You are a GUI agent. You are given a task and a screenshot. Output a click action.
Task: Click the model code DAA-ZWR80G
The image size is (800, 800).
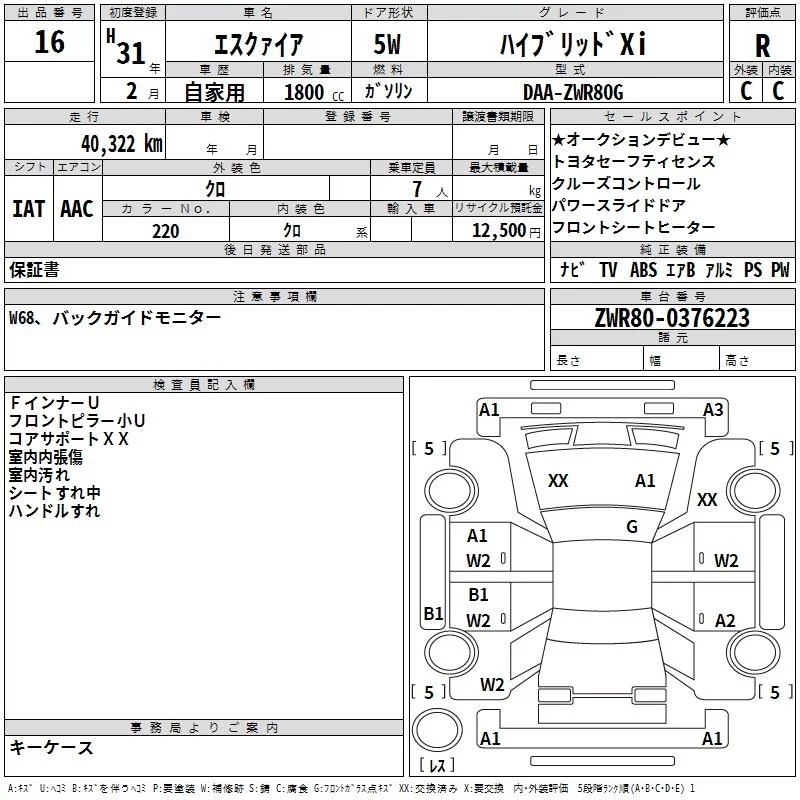[x=572, y=92]
